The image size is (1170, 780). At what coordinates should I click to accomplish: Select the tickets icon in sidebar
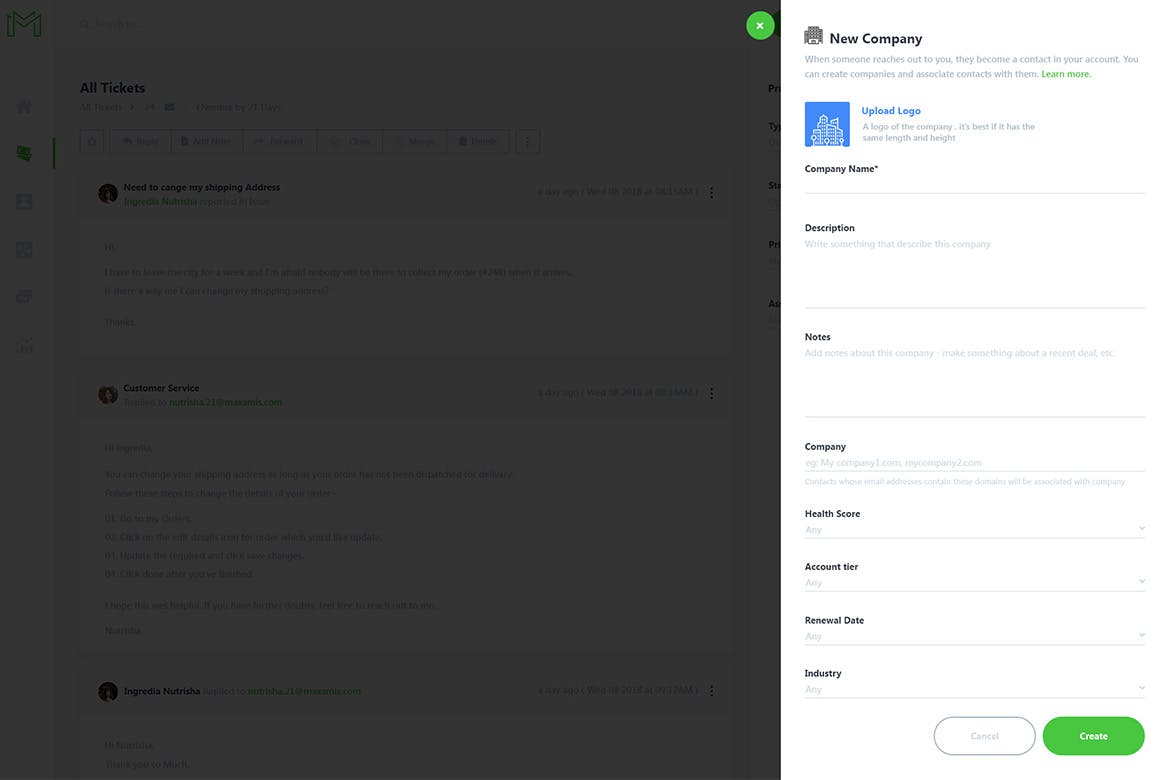click(x=24, y=153)
